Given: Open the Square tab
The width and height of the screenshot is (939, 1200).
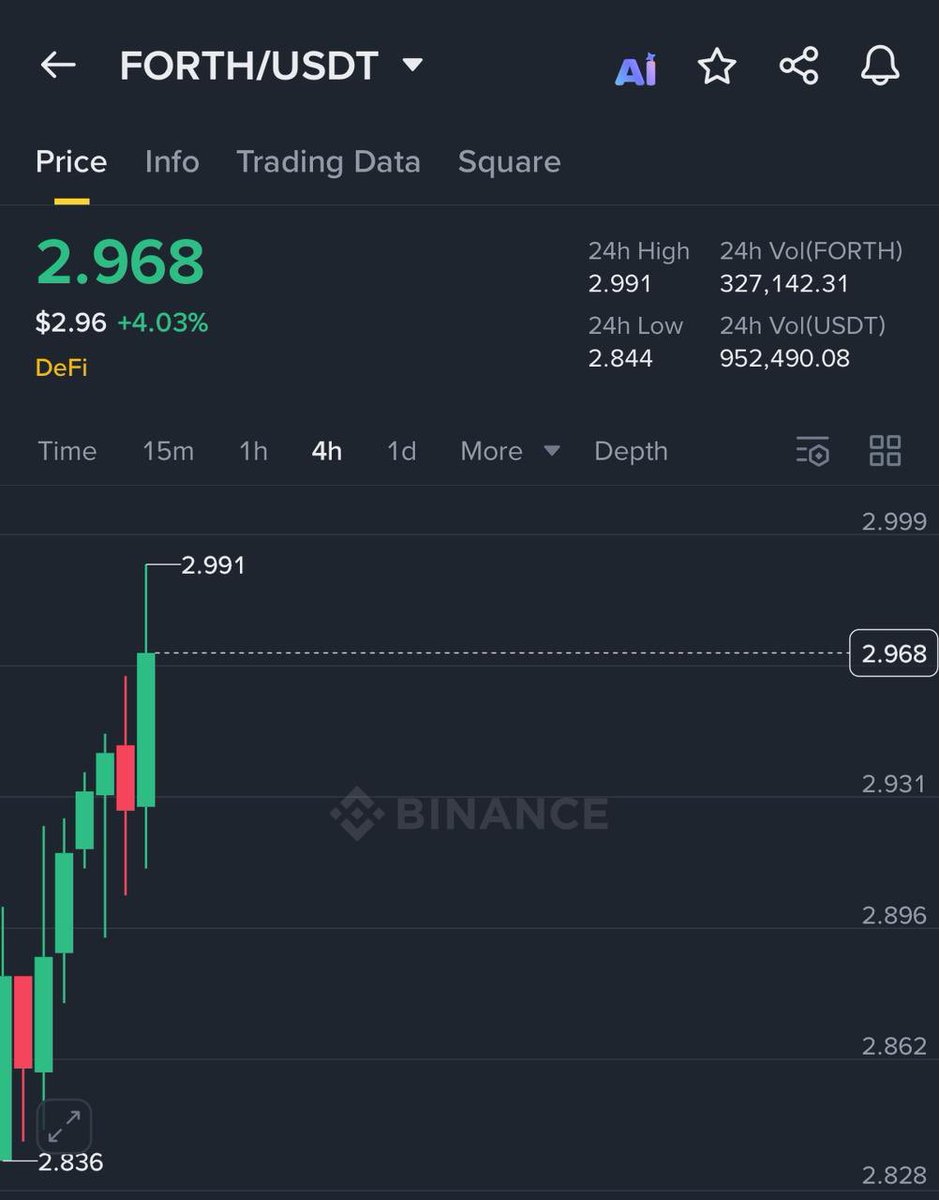Looking at the screenshot, I should point(509,162).
